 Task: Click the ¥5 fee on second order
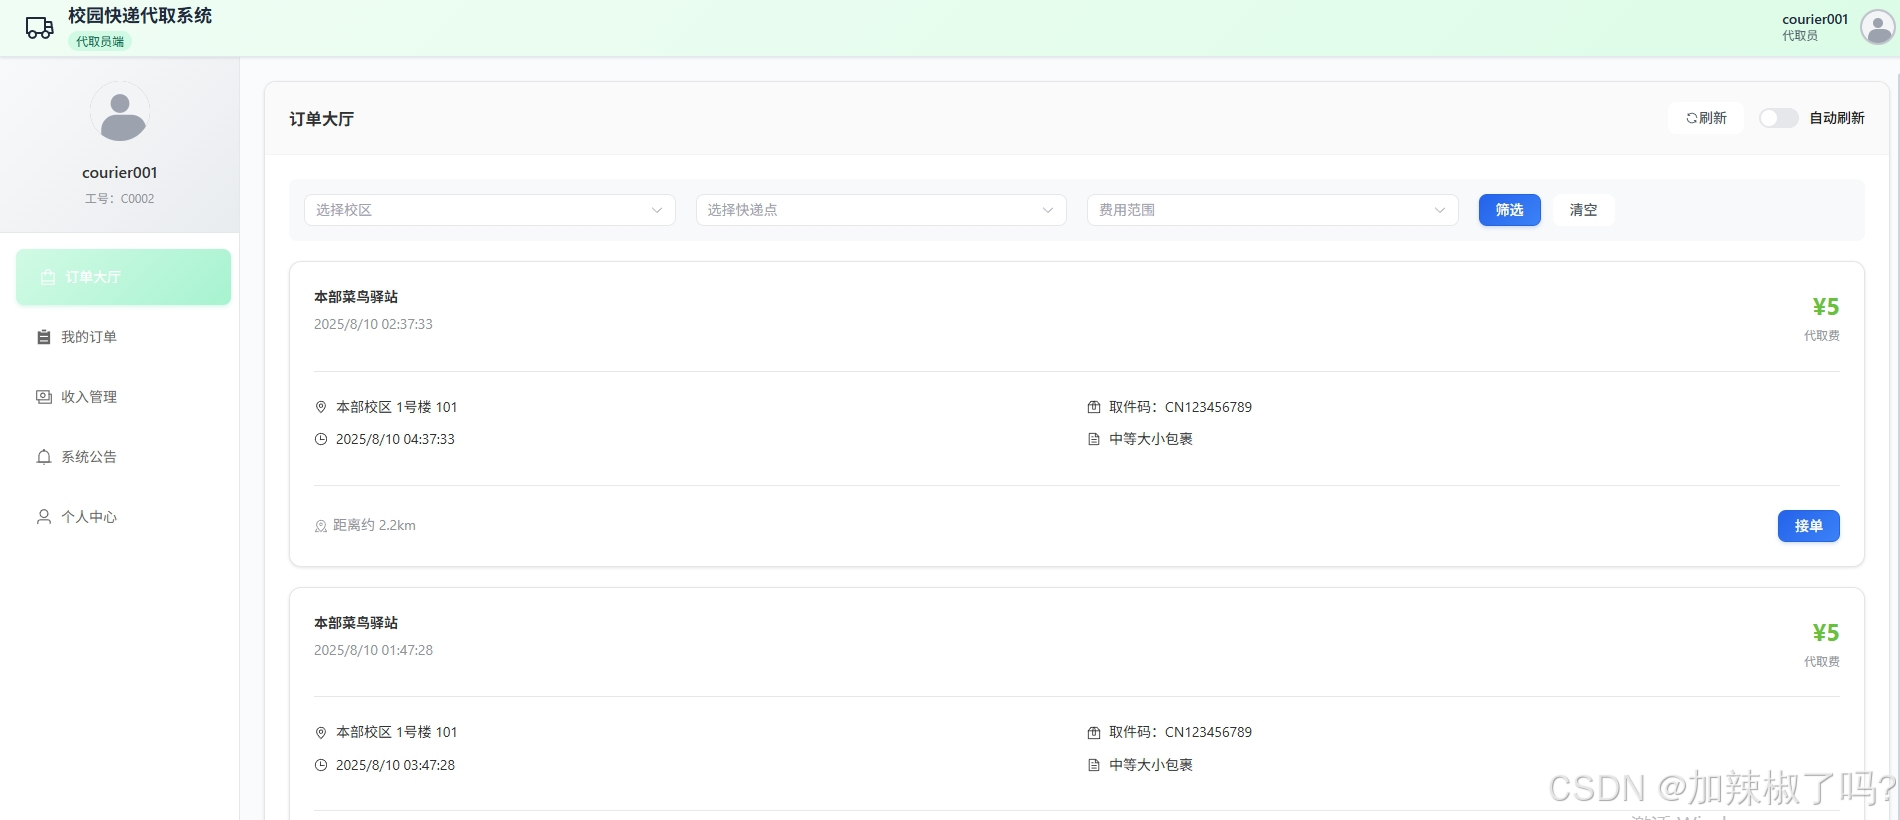coord(1826,633)
